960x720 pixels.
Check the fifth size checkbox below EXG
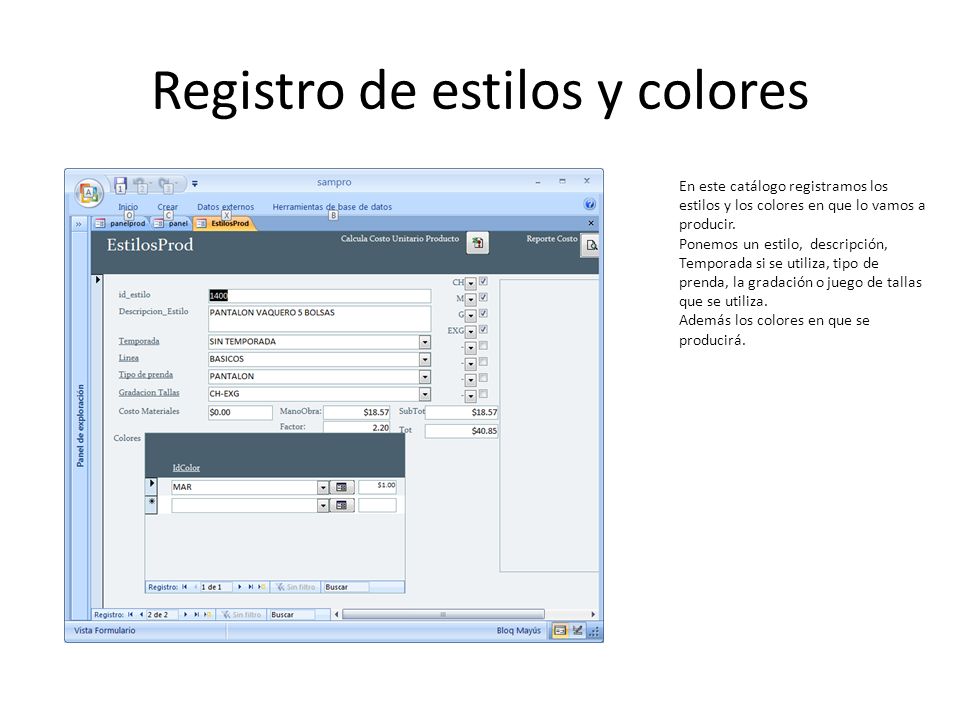(483, 345)
